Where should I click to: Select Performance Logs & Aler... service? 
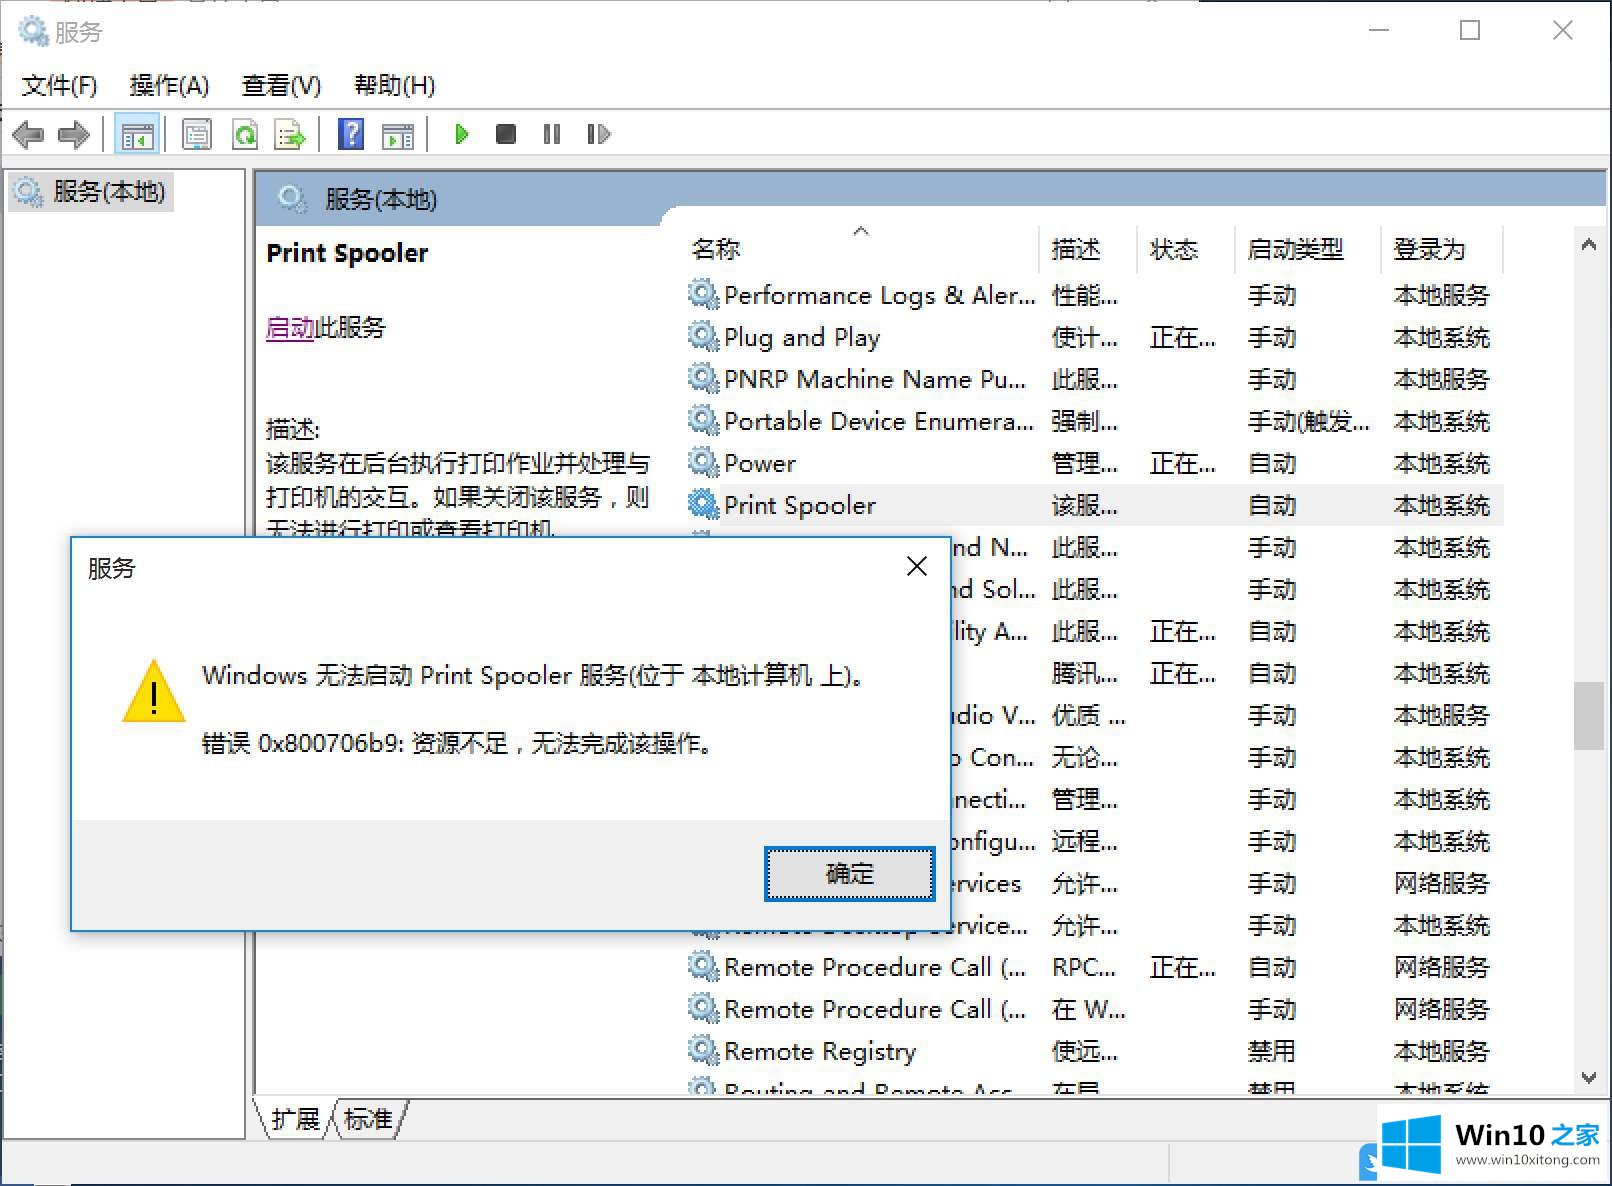pos(879,295)
